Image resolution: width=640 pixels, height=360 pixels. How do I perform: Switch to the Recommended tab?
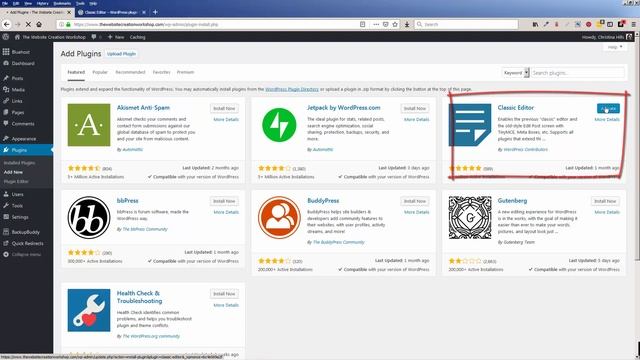(130, 72)
